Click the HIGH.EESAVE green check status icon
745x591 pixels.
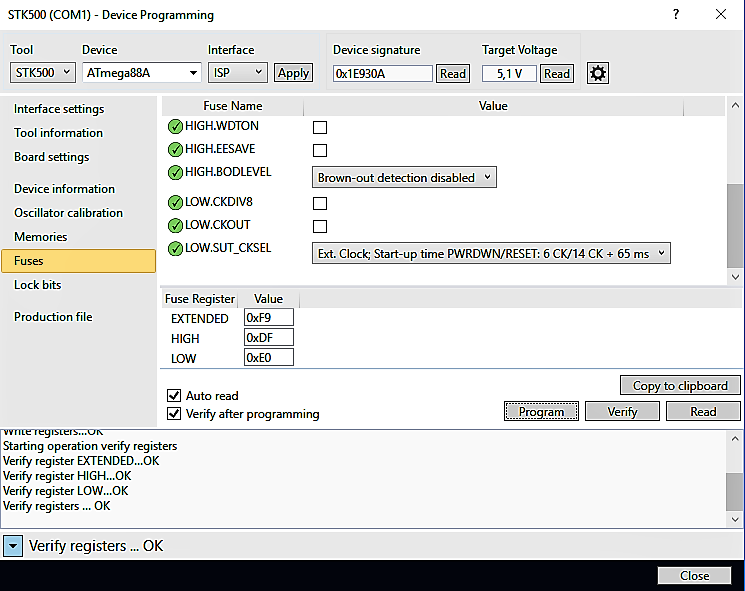click(x=175, y=149)
